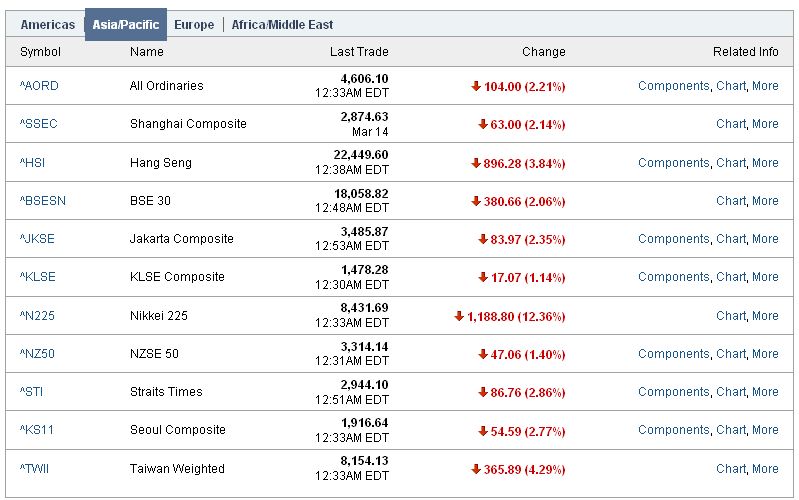Click More link in KLSE Composite row
This screenshot has width=799, height=500.
[765, 277]
